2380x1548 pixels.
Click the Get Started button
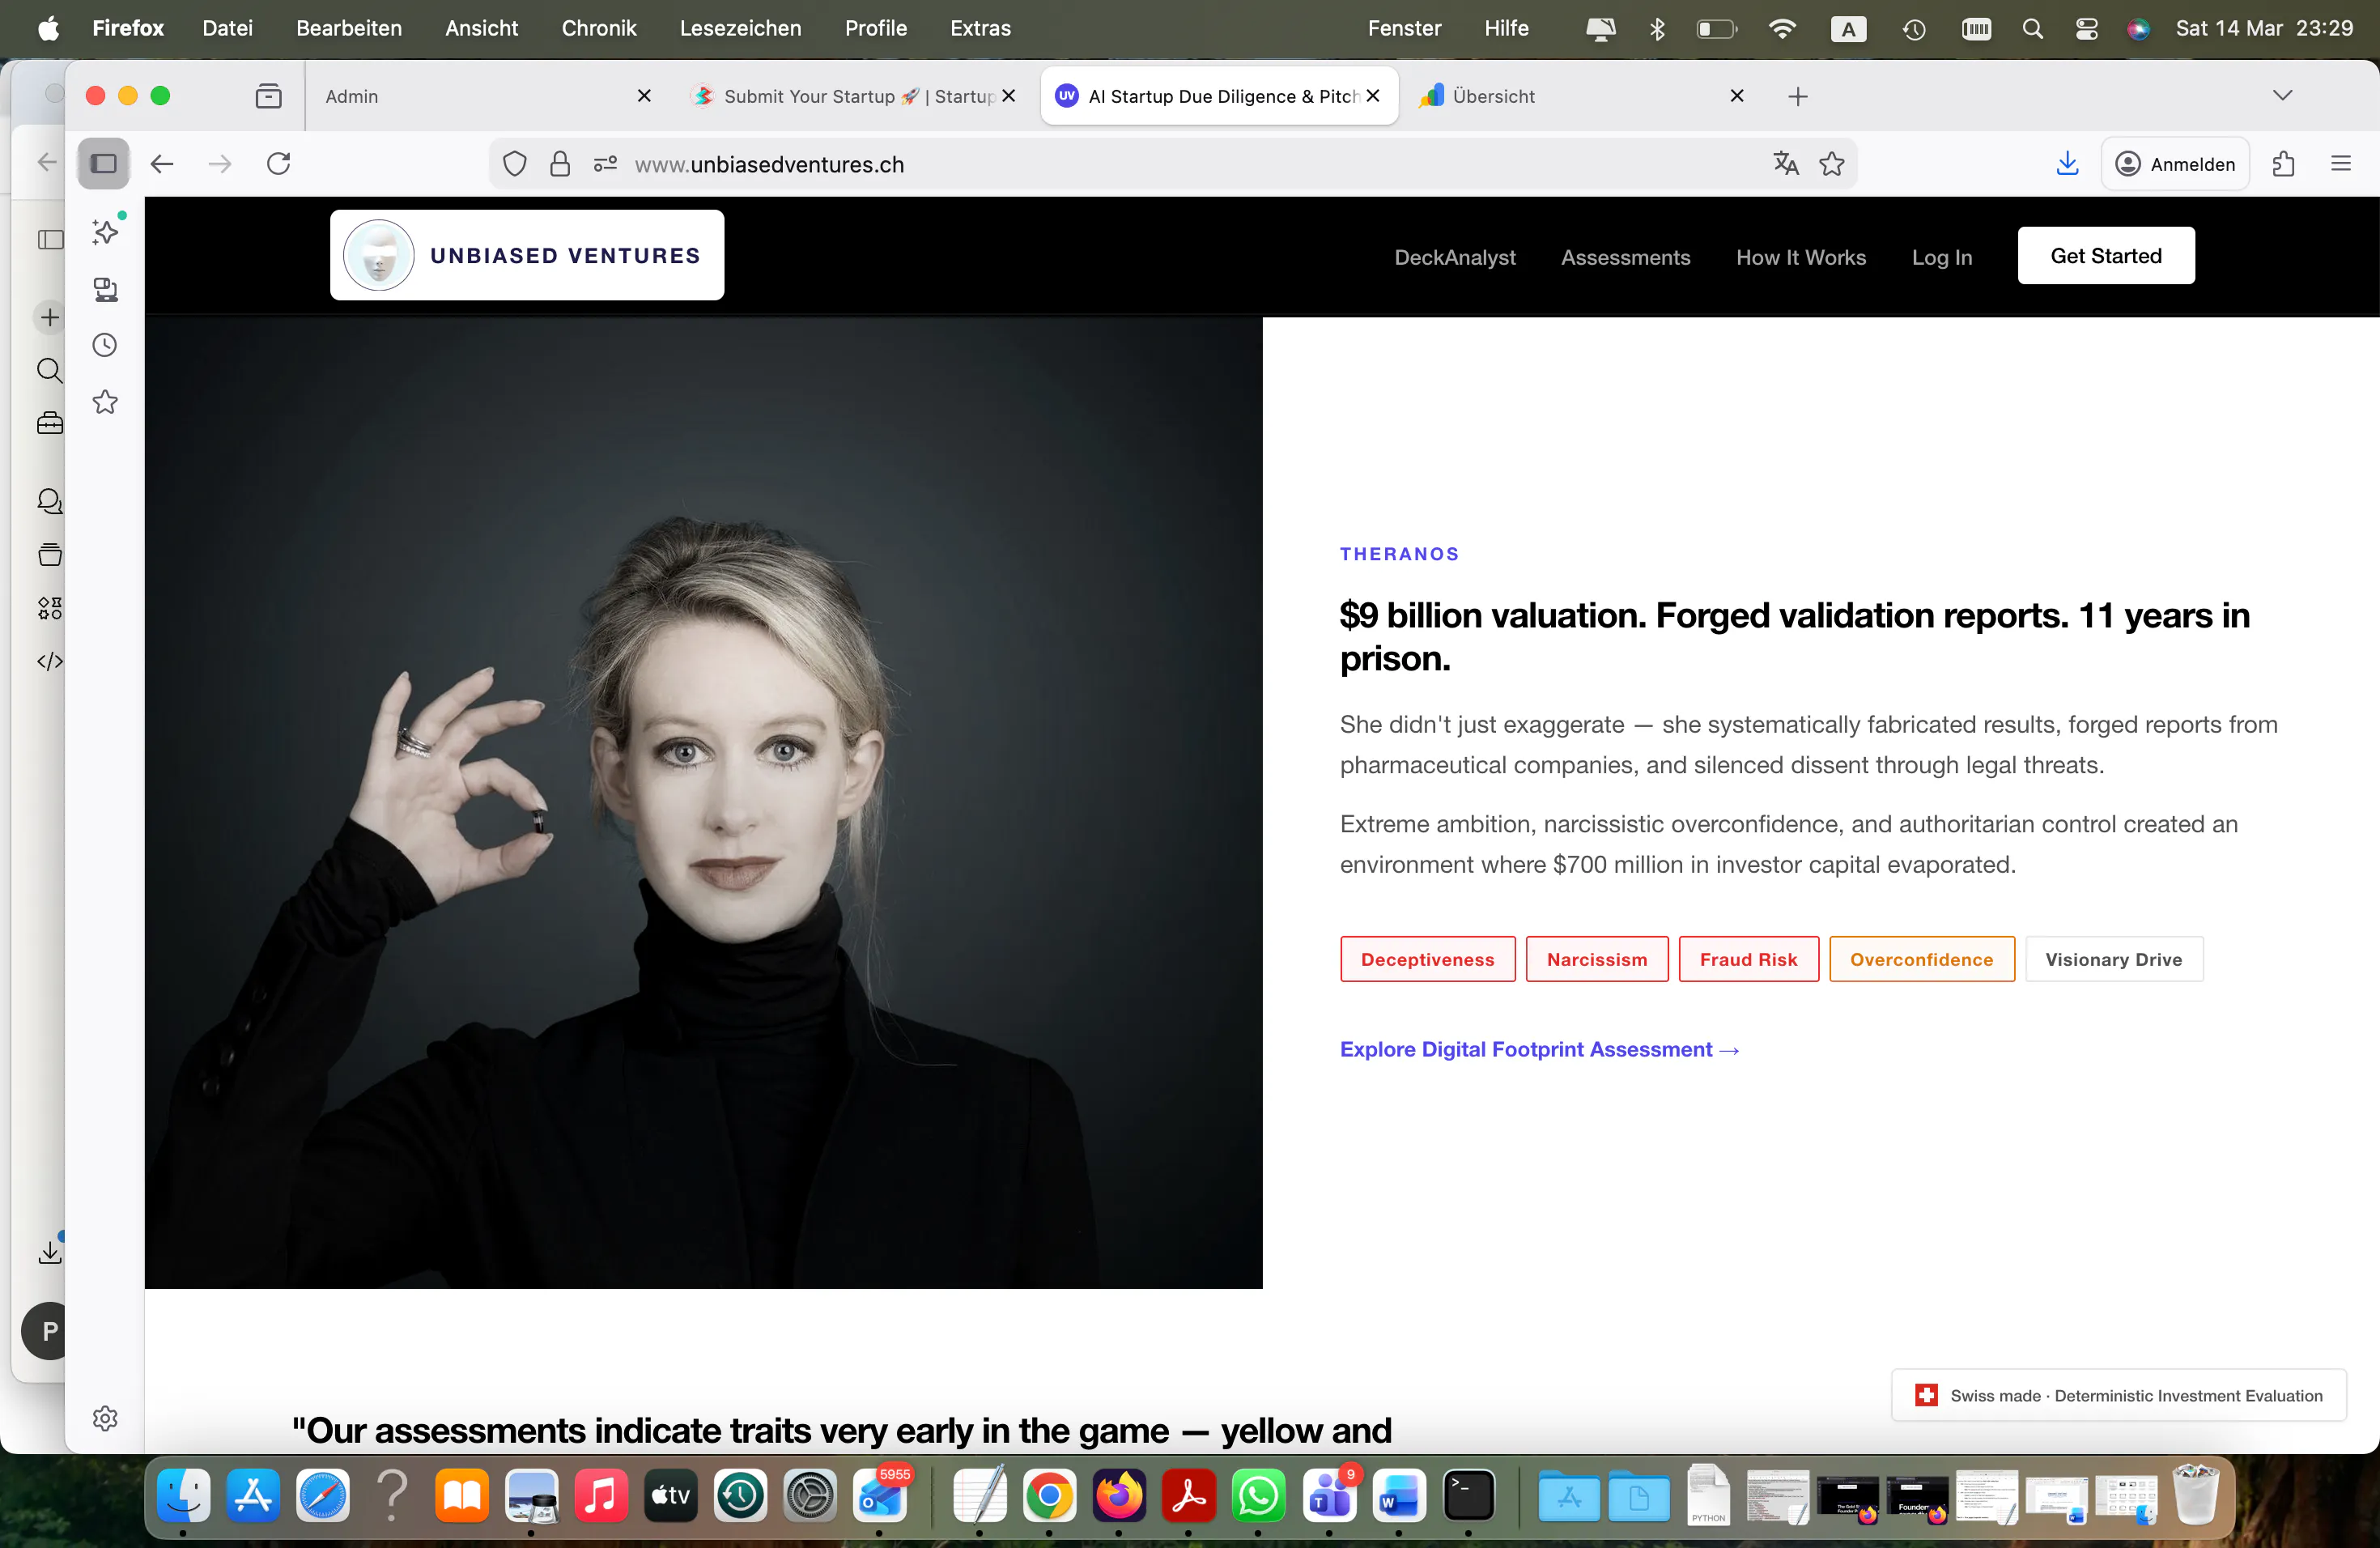[2106, 256]
